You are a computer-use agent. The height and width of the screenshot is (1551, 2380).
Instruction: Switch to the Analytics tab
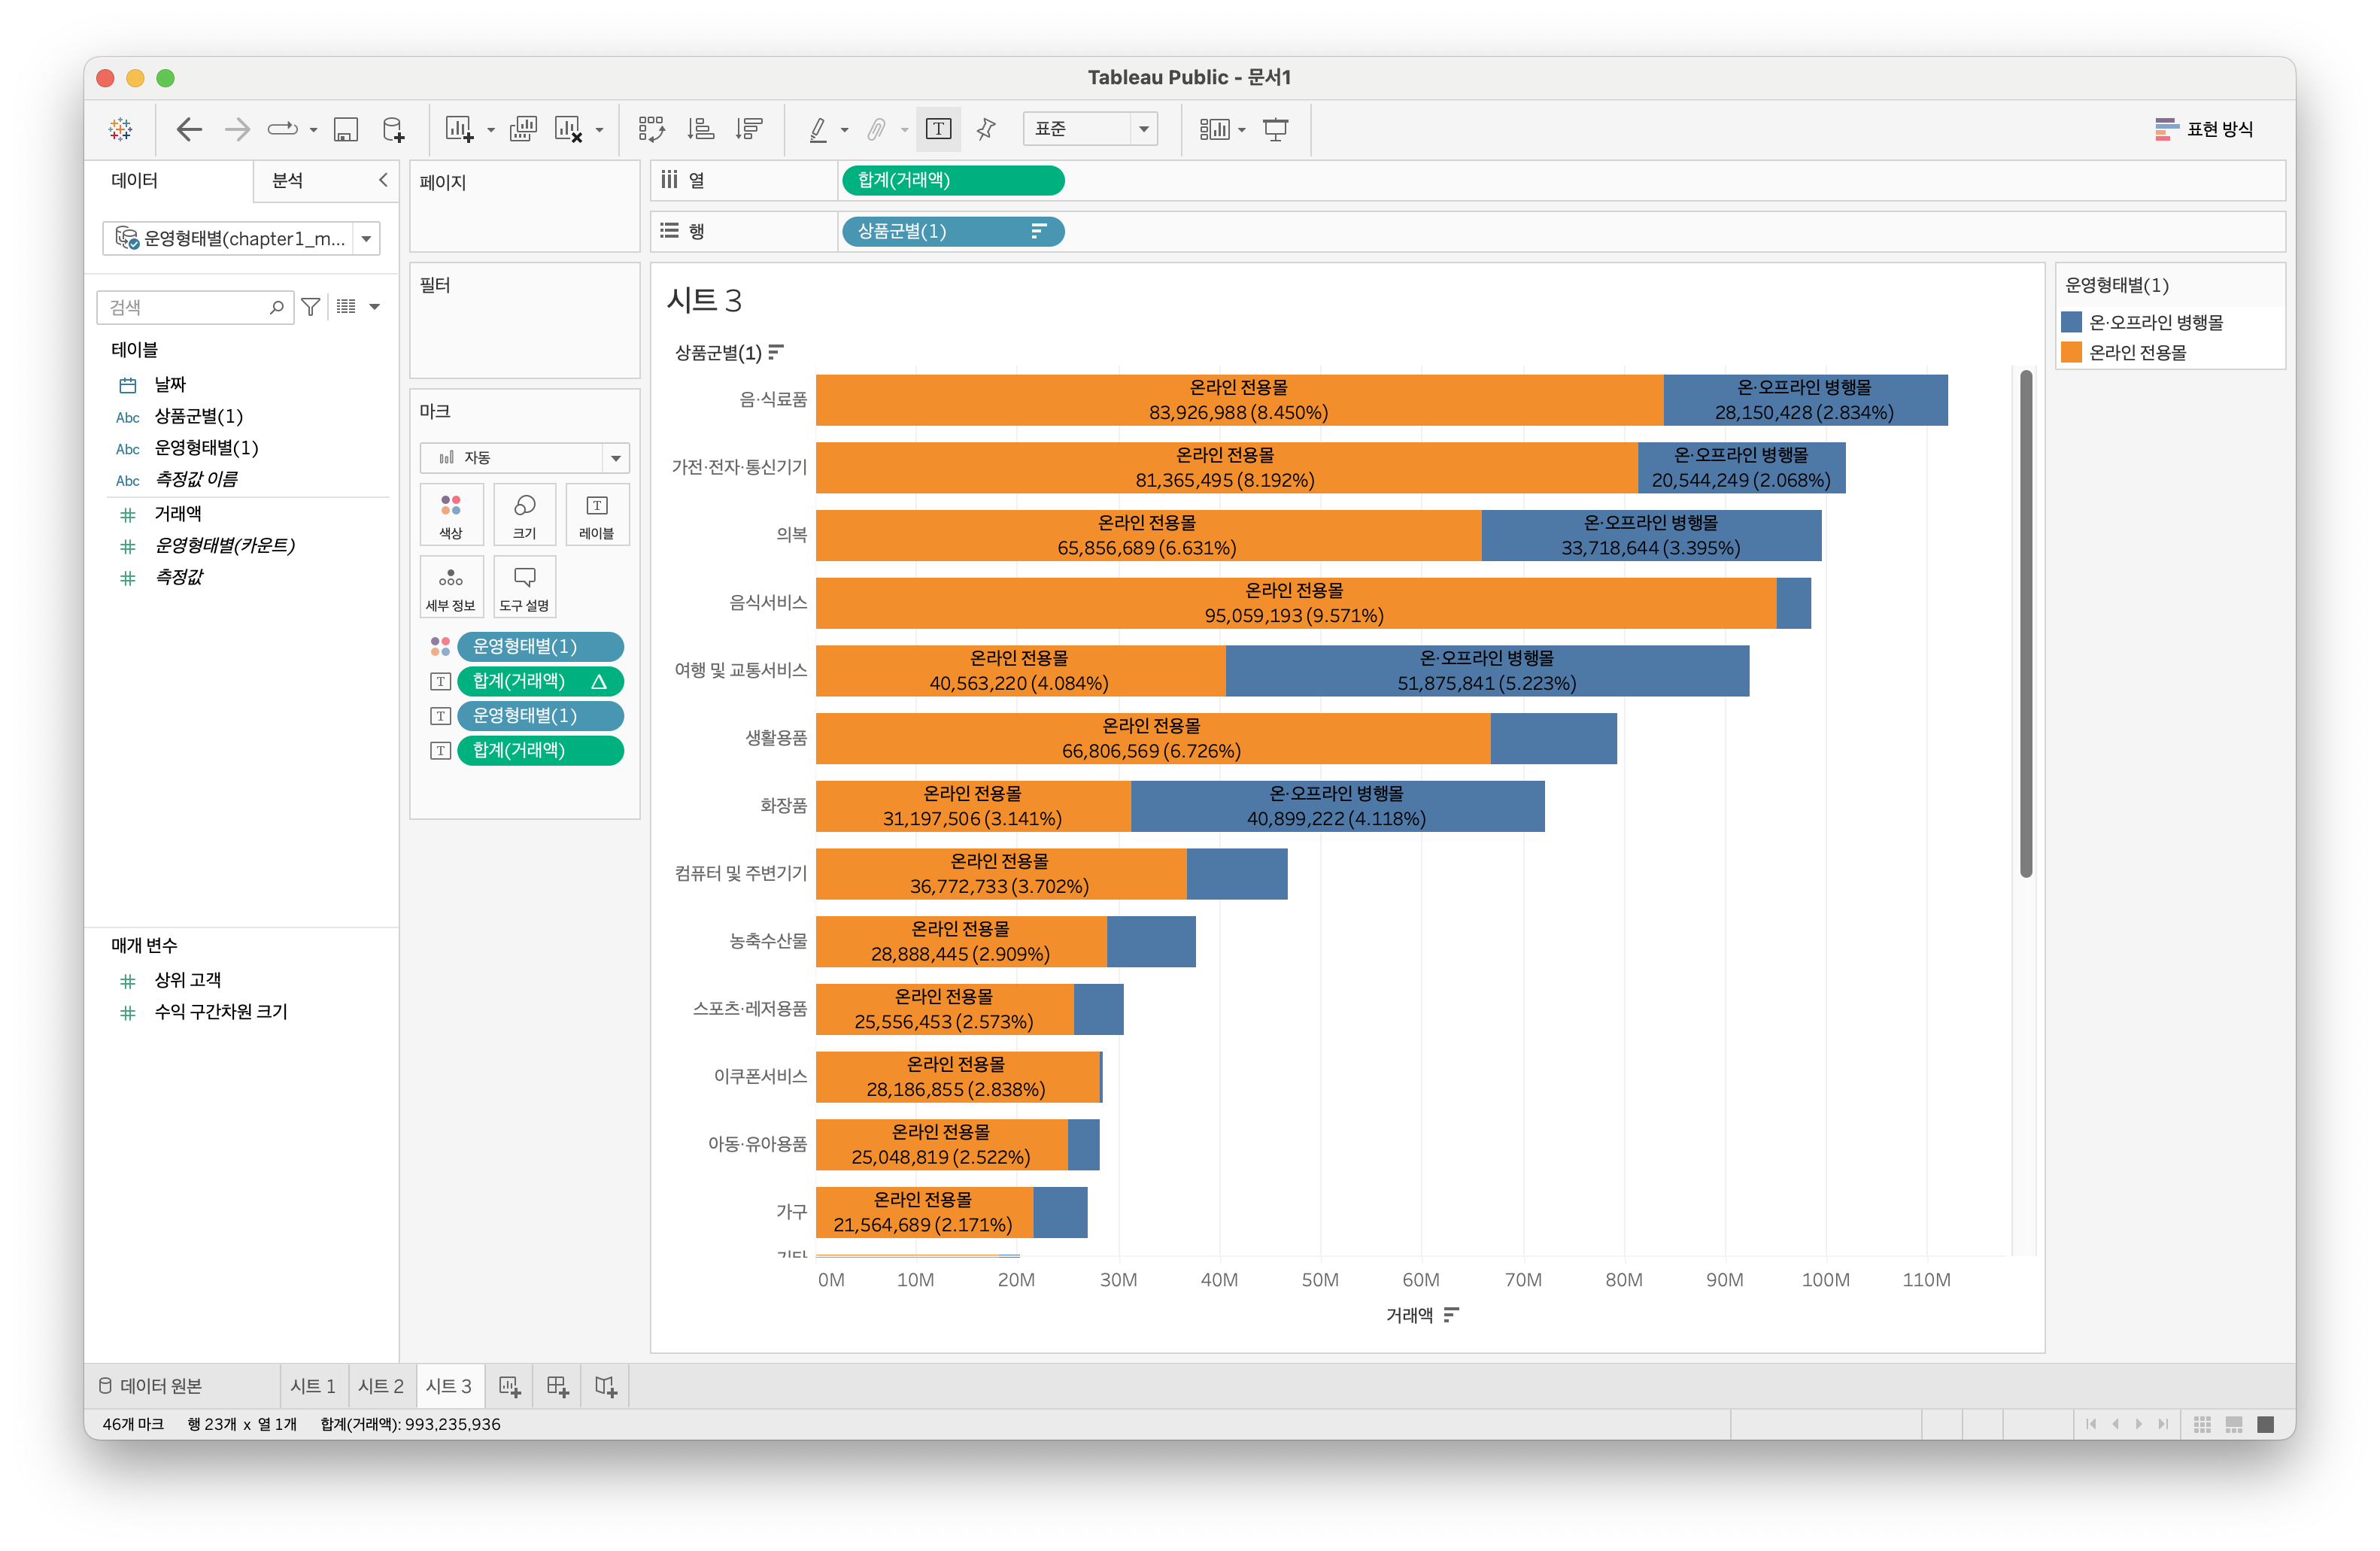coord(288,181)
